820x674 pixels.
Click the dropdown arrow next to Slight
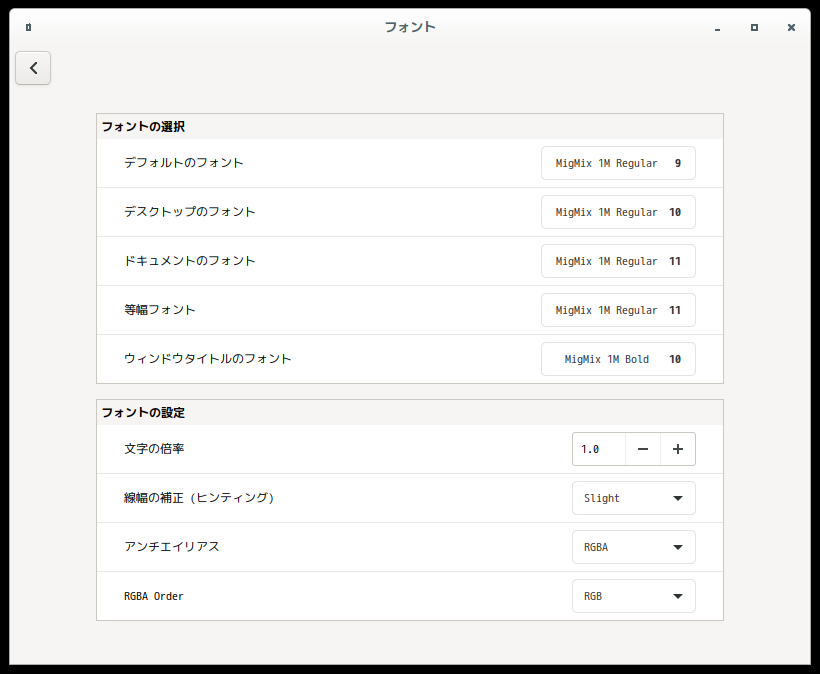tap(678, 498)
